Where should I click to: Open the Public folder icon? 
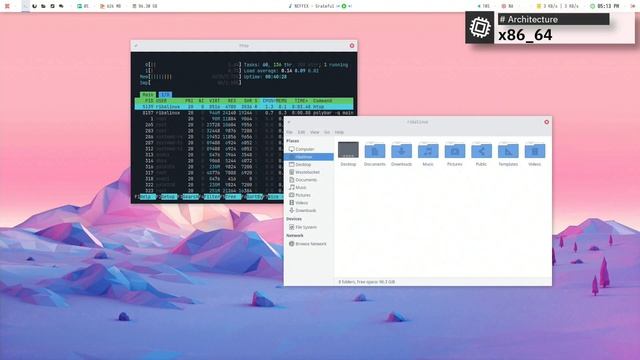click(x=481, y=150)
